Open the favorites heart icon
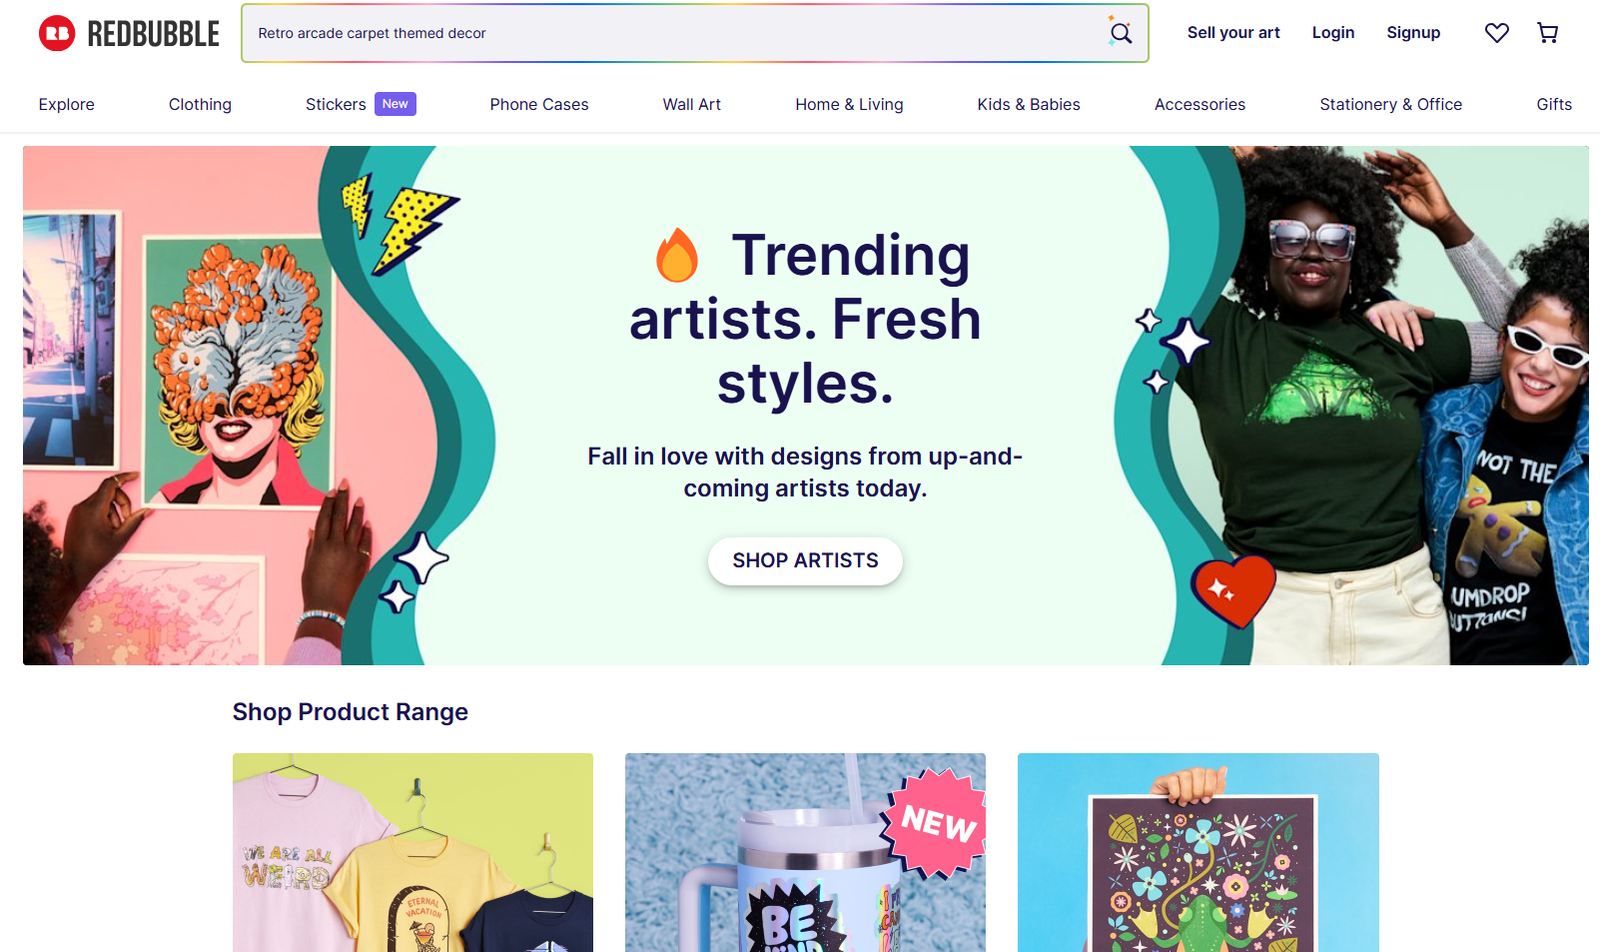The width and height of the screenshot is (1600, 952). (x=1496, y=33)
